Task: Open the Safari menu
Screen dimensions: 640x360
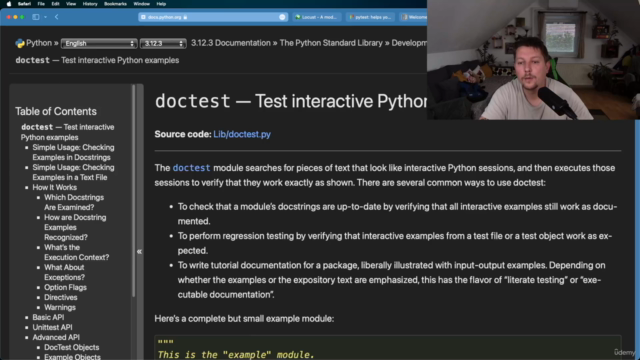Action: (24, 4)
